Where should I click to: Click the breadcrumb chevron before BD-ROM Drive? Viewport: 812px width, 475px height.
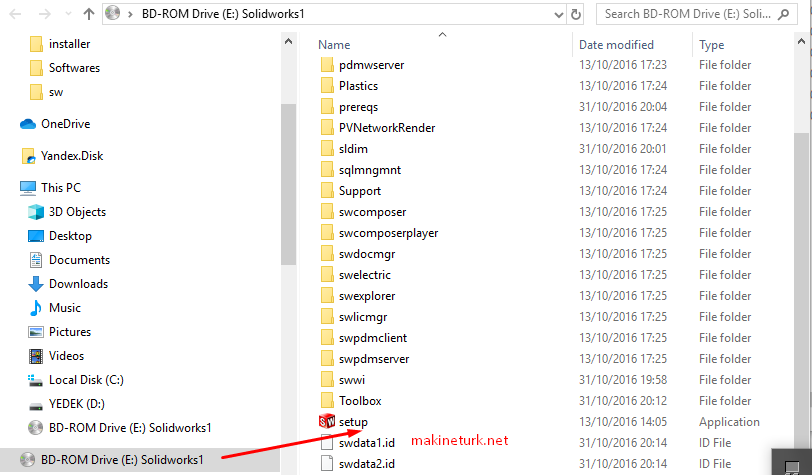130,15
